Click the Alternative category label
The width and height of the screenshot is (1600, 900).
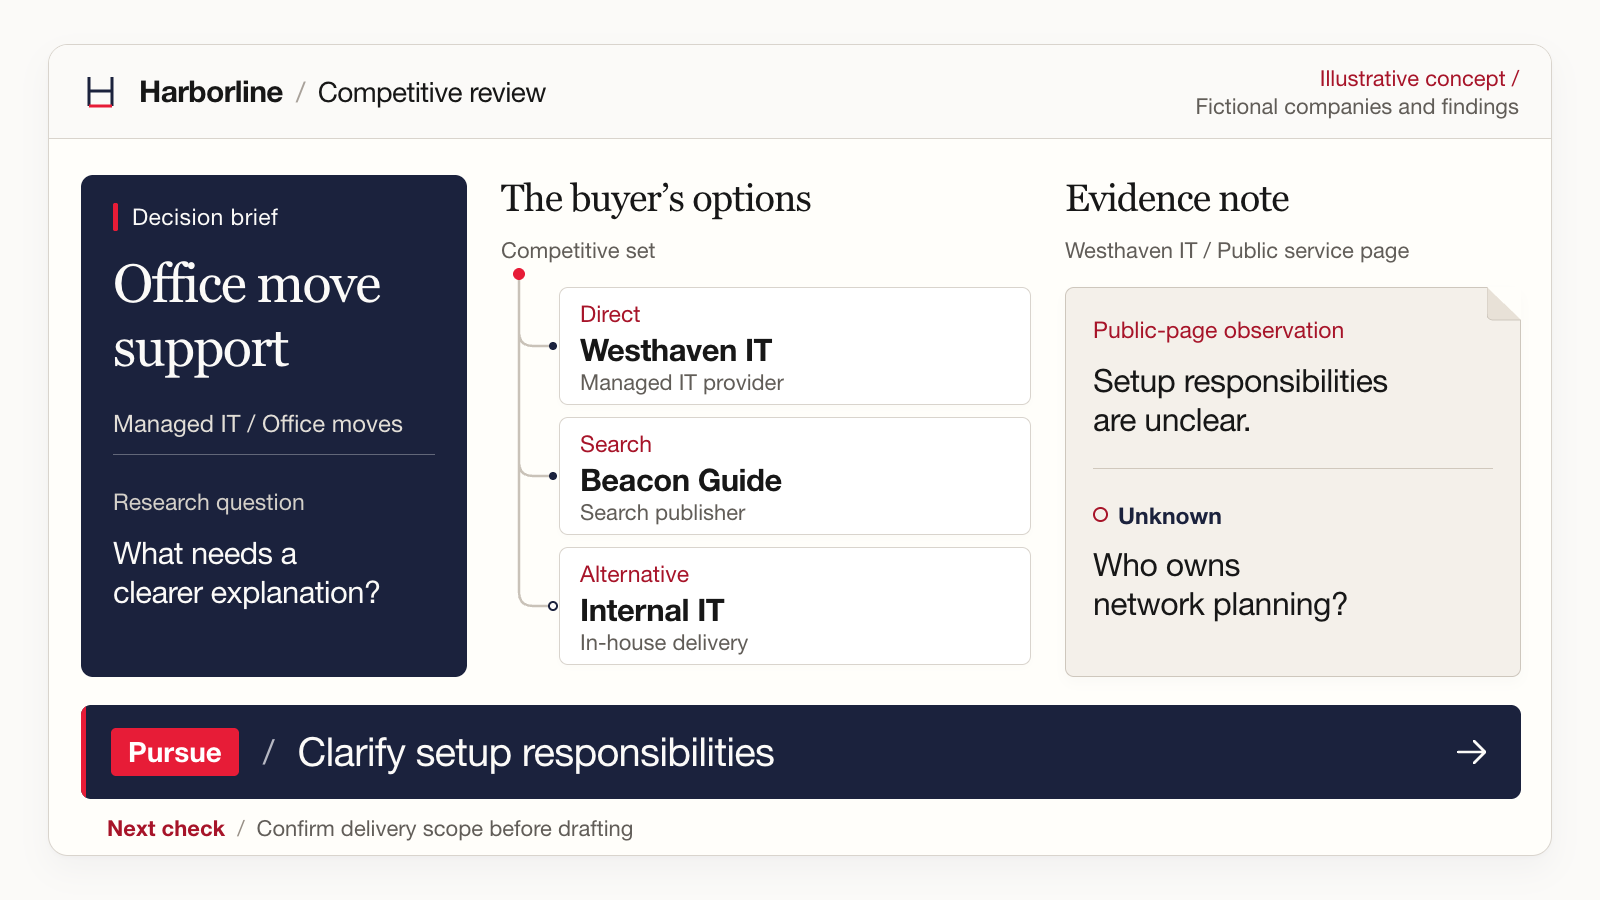pyautogui.click(x=635, y=574)
